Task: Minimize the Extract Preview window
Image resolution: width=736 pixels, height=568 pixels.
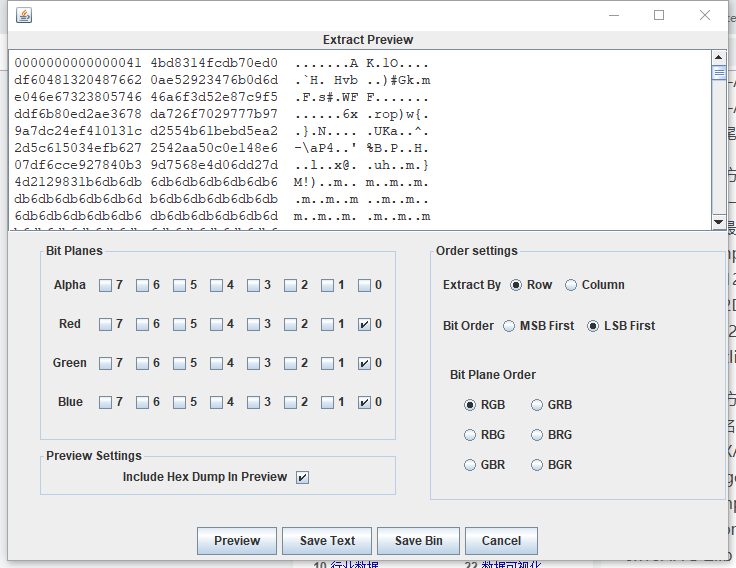Action: [x=614, y=15]
